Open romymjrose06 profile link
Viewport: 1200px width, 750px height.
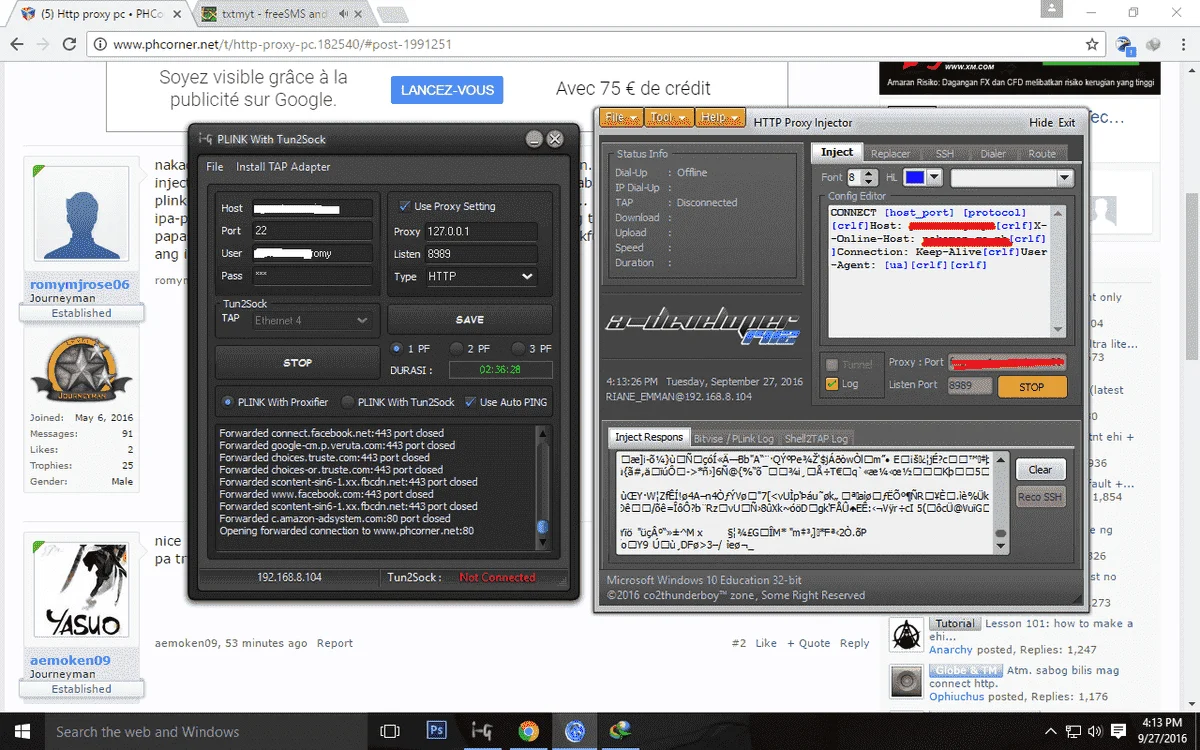(x=80, y=284)
